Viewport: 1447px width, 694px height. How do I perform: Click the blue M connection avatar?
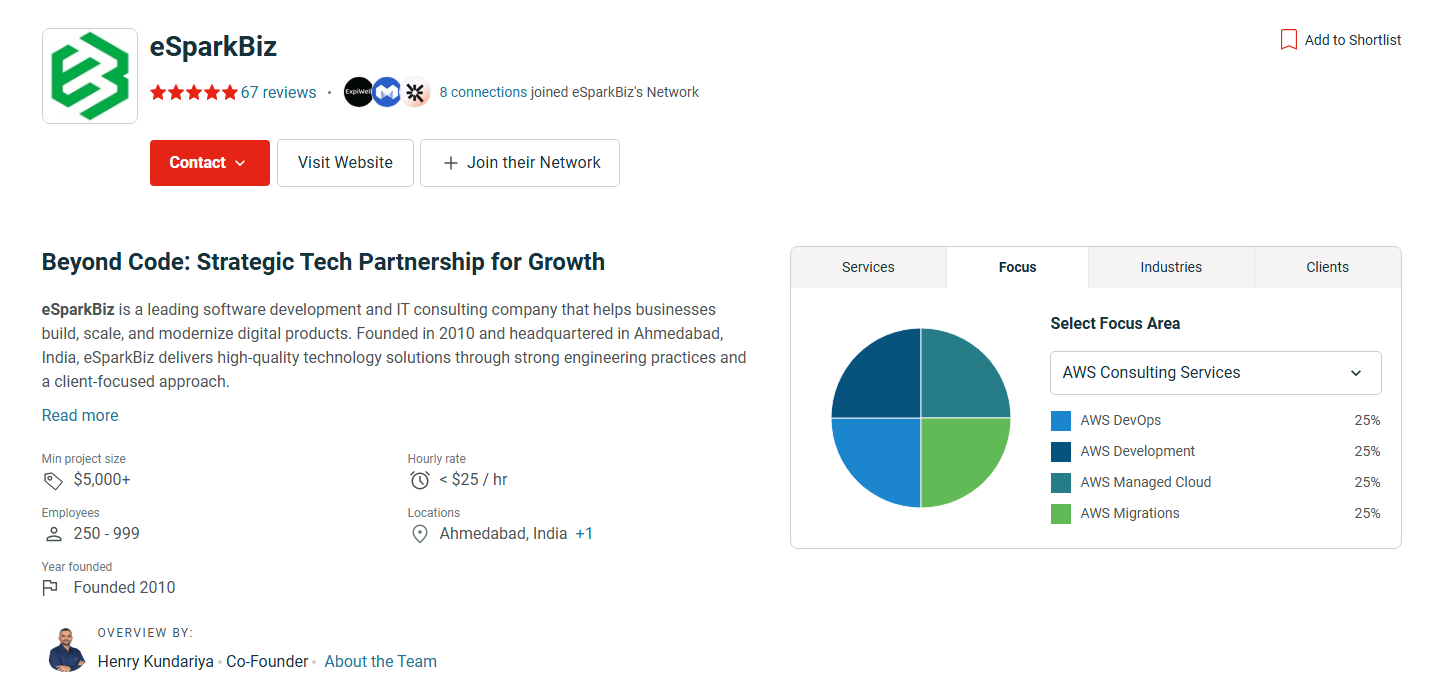[x=387, y=92]
